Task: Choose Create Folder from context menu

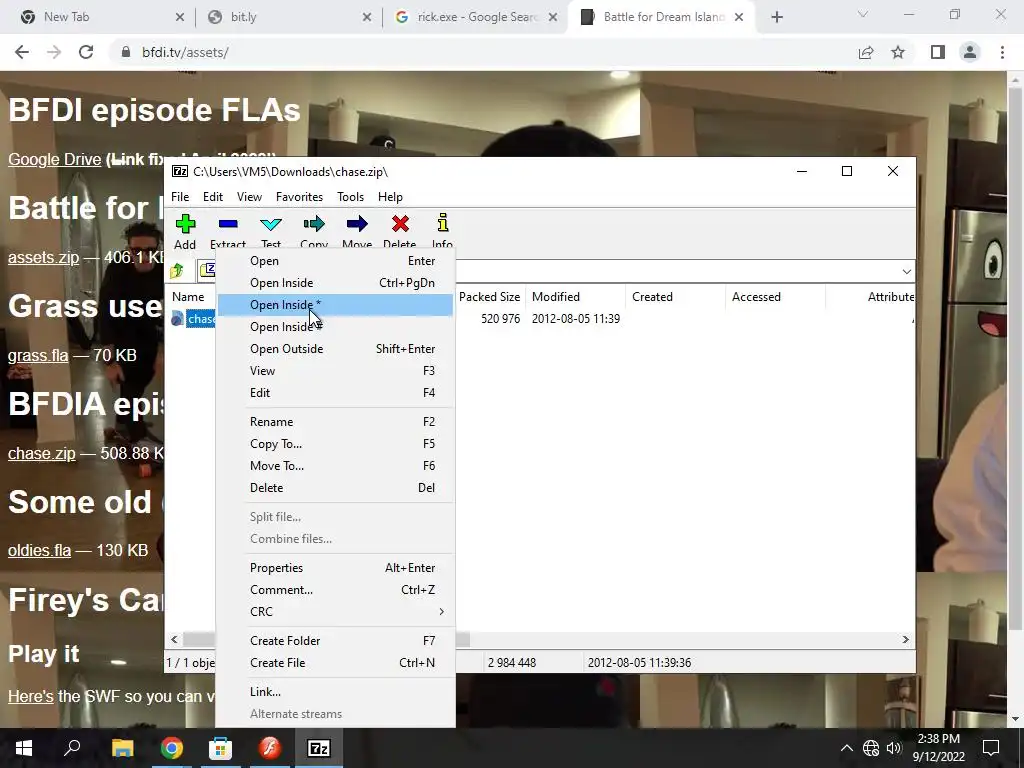Action: [335, 641]
